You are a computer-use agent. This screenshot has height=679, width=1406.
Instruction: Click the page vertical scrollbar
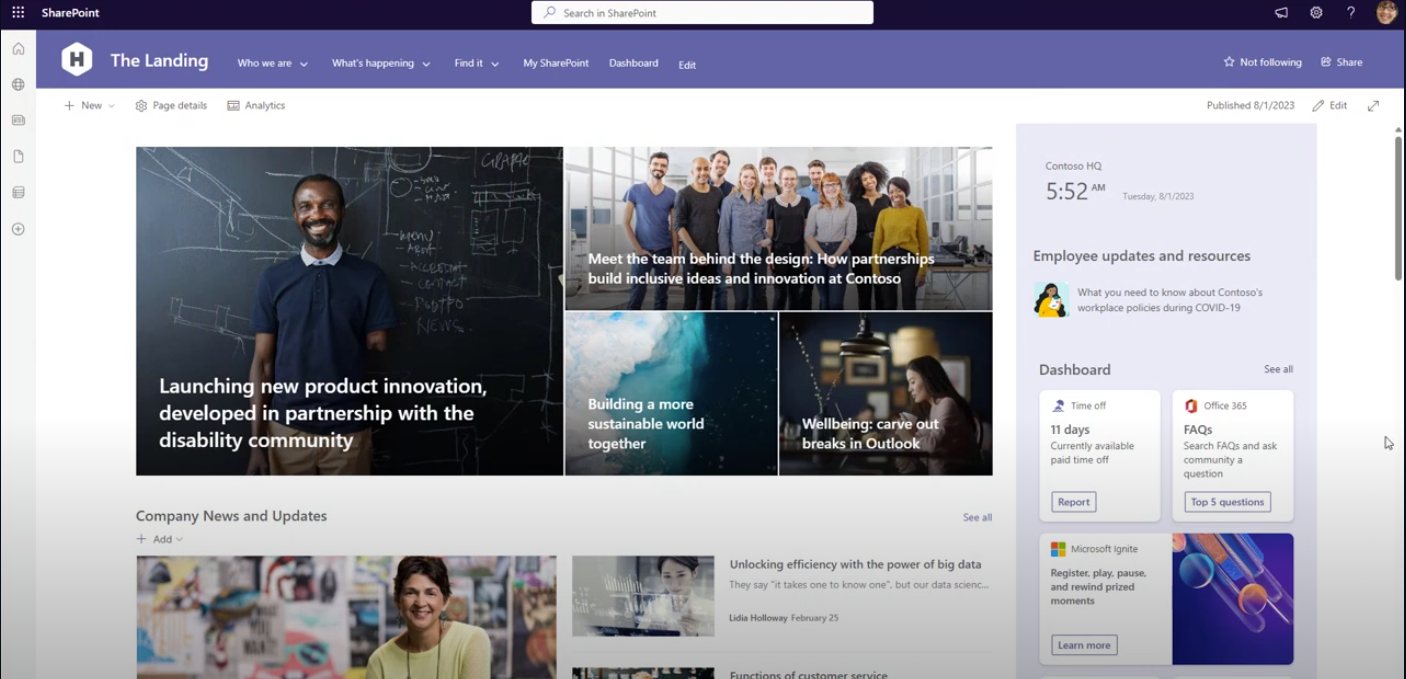click(x=1398, y=208)
